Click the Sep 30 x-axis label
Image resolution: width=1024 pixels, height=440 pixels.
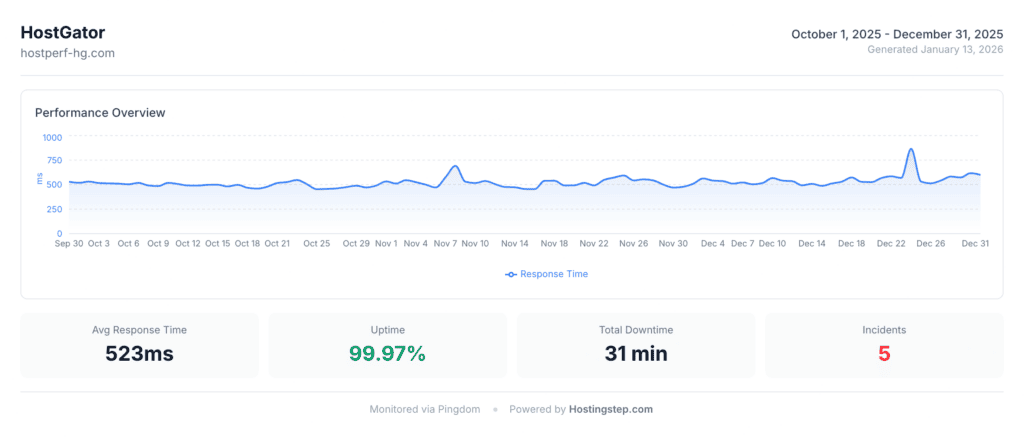69,243
